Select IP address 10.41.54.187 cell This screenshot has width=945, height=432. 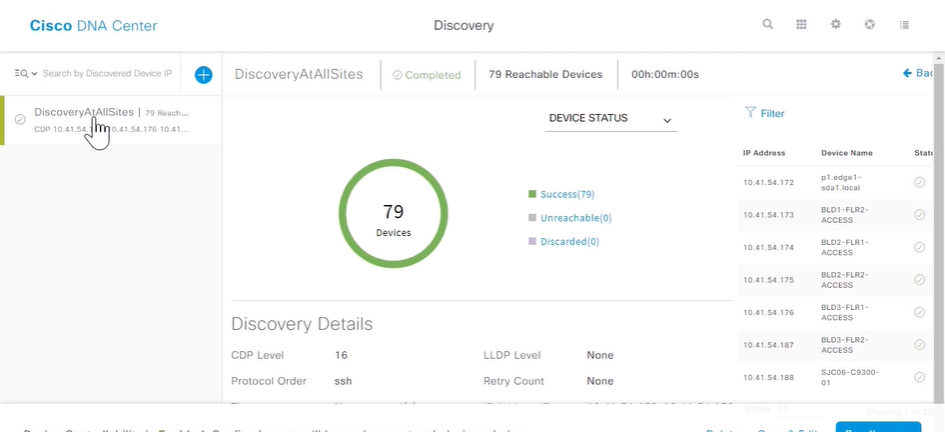click(768, 345)
